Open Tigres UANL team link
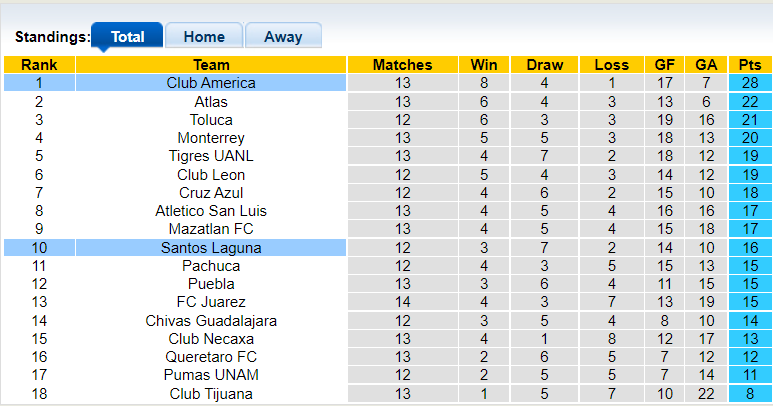This screenshot has height=406, width=773. click(211, 156)
